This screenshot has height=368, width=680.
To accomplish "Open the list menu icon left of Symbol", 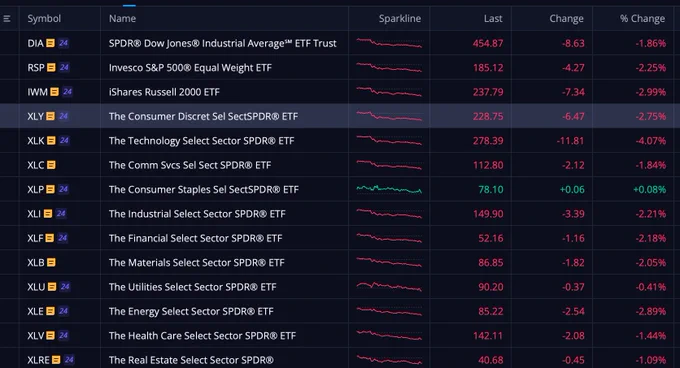I will (x=7, y=18).
